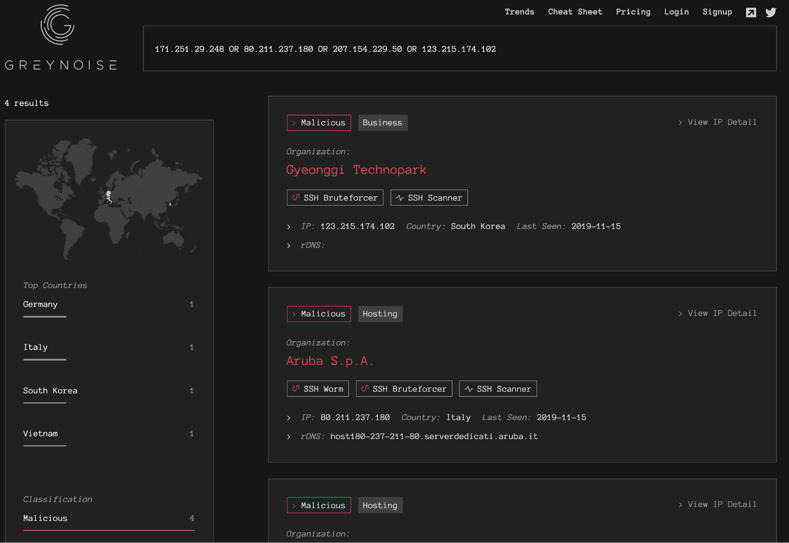
Task: Click the world map in sidebar
Action: click(x=109, y=197)
